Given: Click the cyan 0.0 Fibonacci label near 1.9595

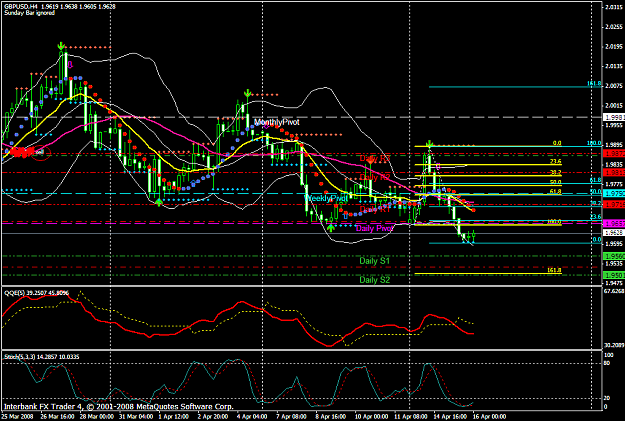Looking at the screenshot, I should point(597,240).
